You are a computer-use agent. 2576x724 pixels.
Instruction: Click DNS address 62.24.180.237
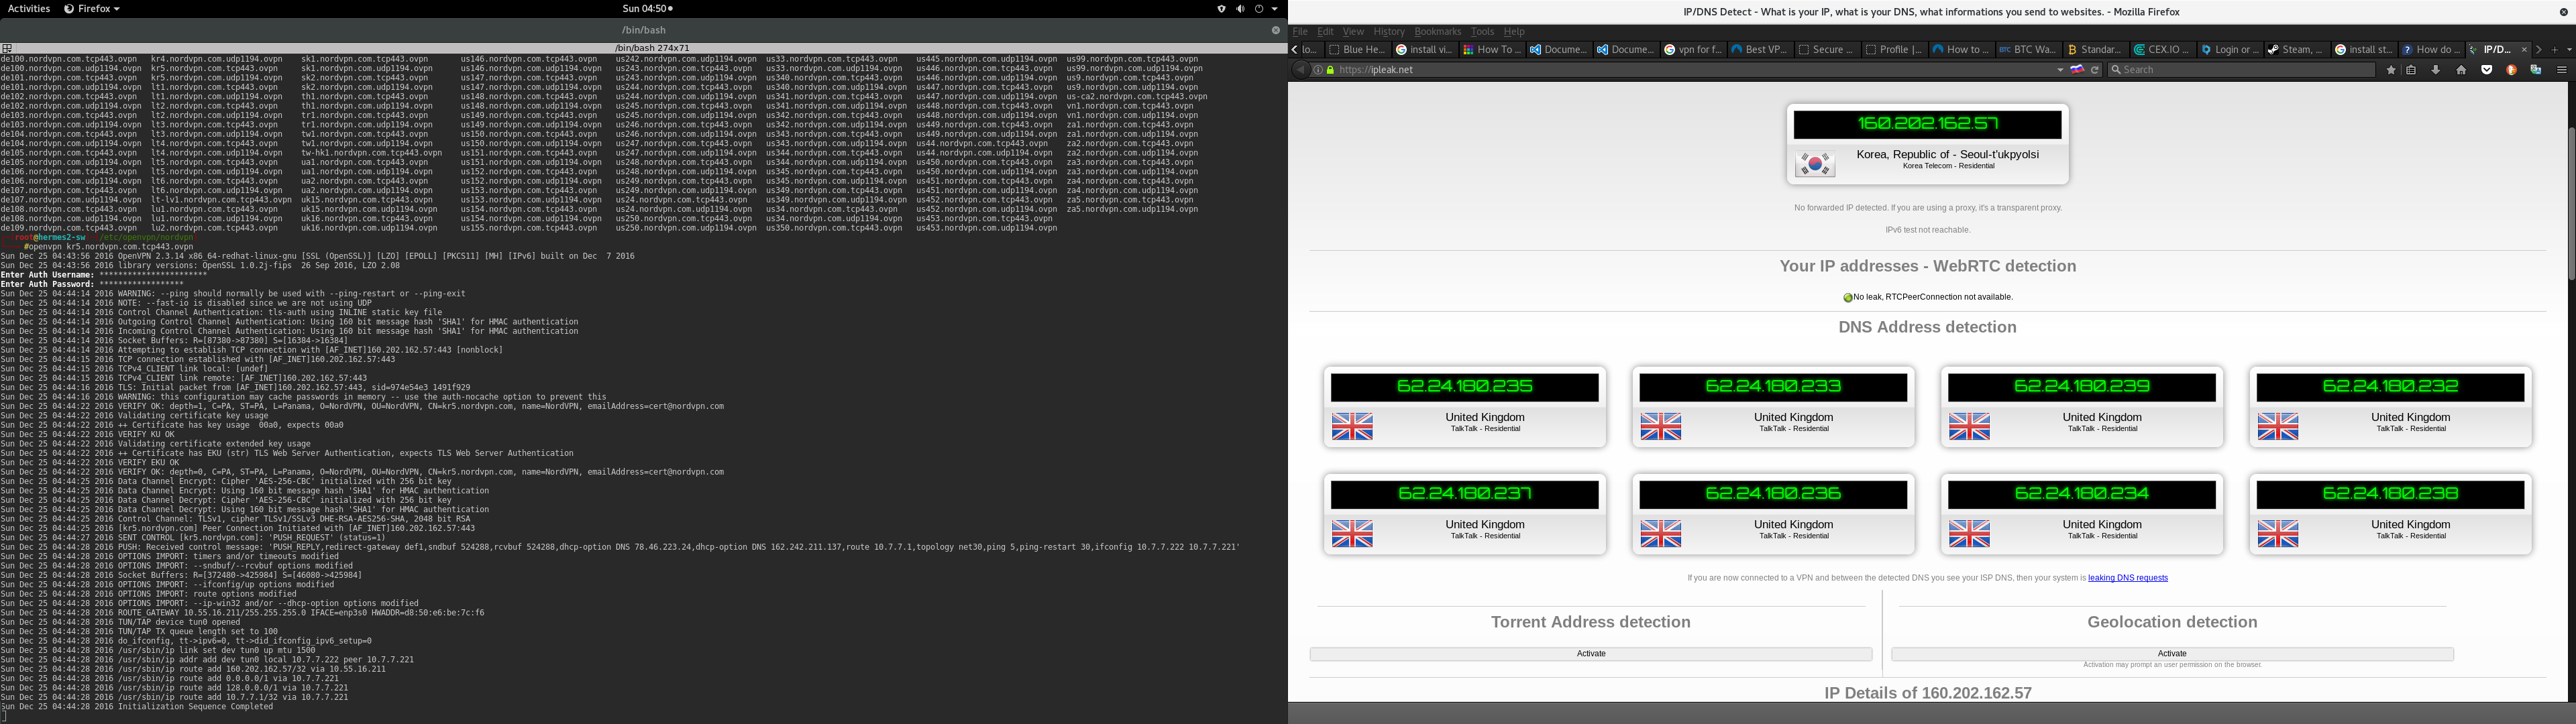pos(1464,494)
